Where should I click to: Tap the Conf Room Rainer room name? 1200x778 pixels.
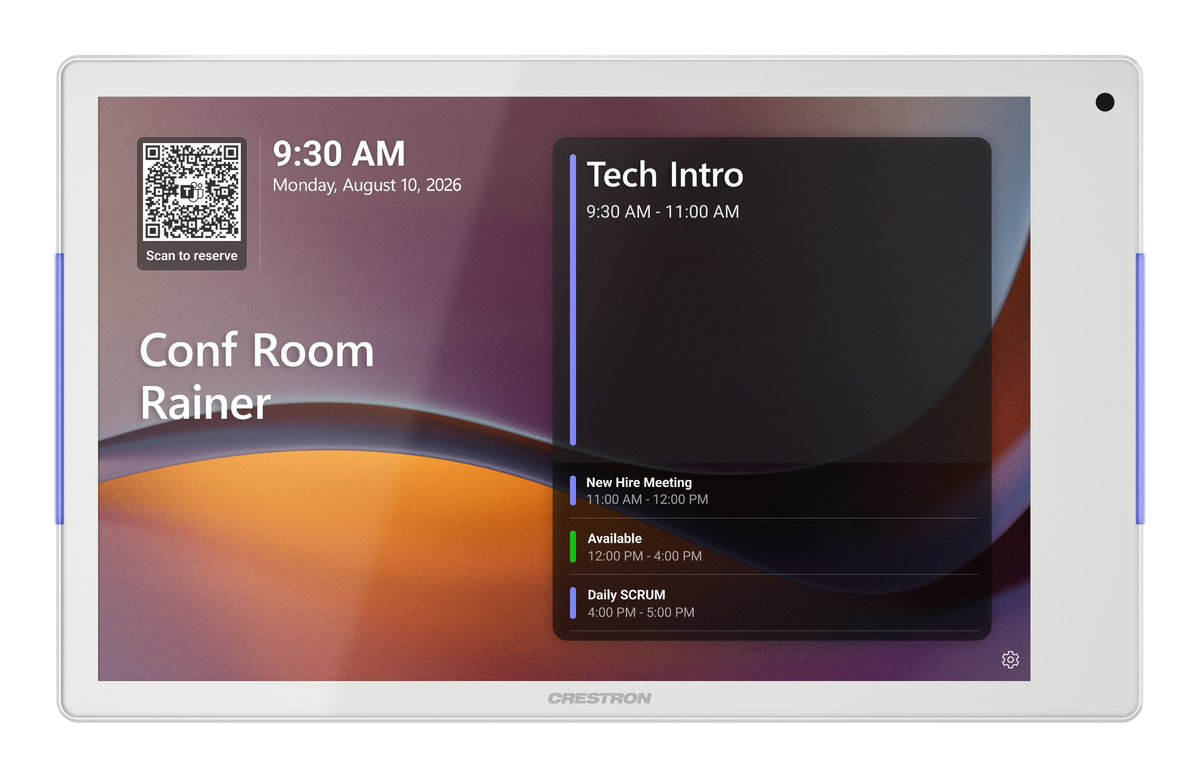256,376
